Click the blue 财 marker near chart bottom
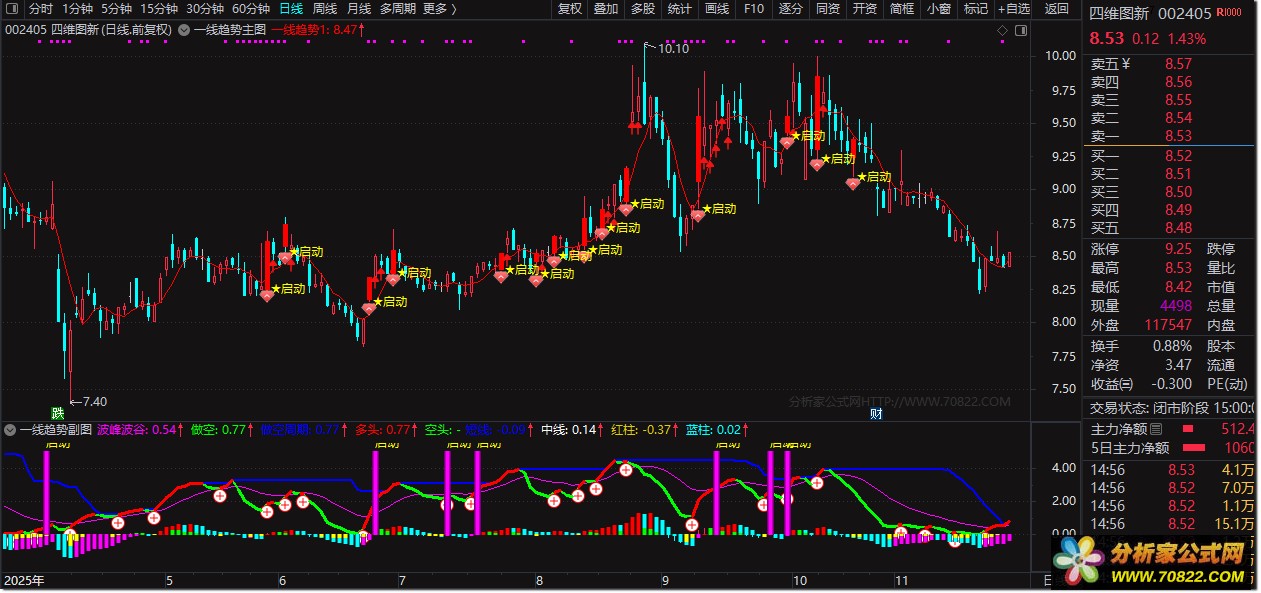The height and width of the screenshot is (593, 1261). click(876, 413)
